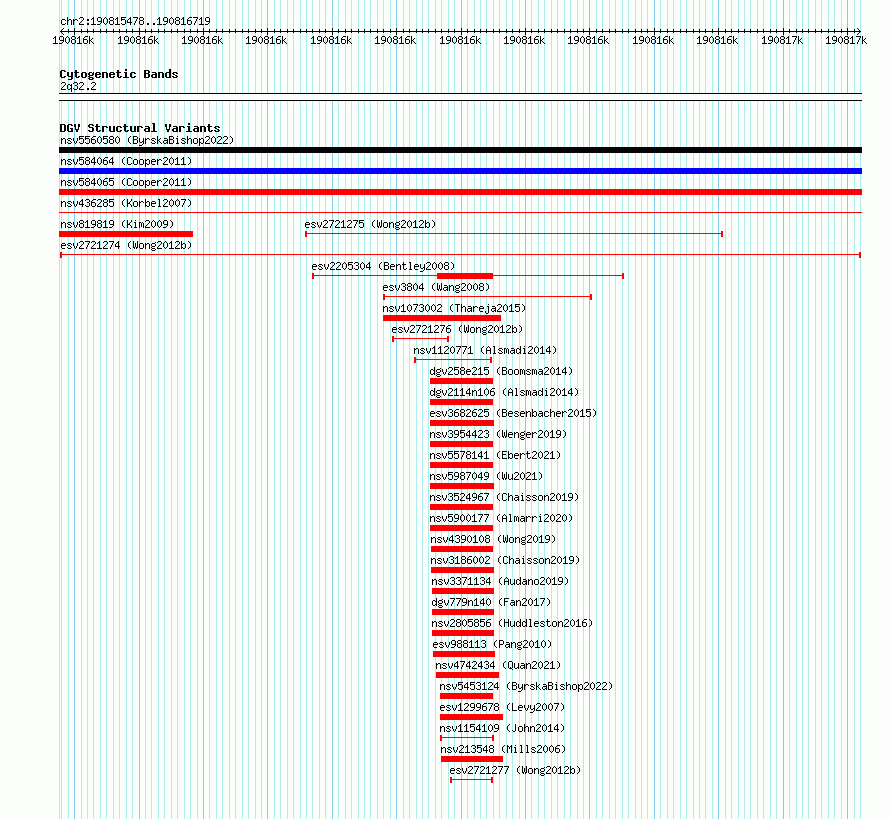Image resolution: width=890 pixels, height=819 pixels.
Task: Select the thick red esv2205304 segment
Action: 465,276
